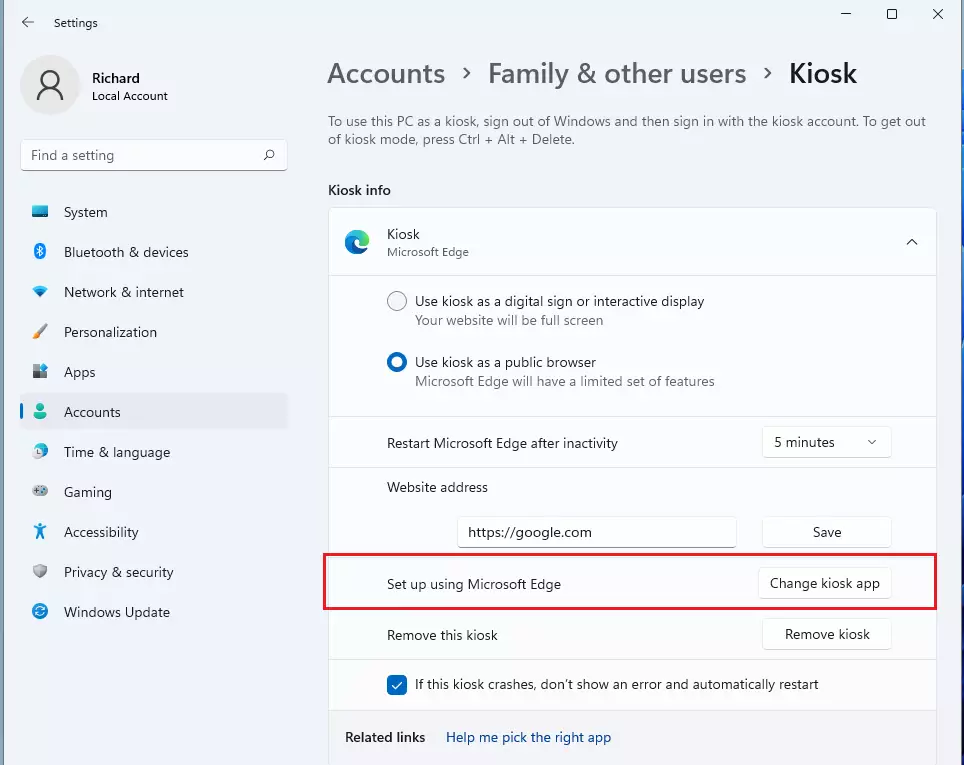Click the Accessibility figure icon
The width and height of the screenshot is (964, 765).
click(x=40, y=531)
